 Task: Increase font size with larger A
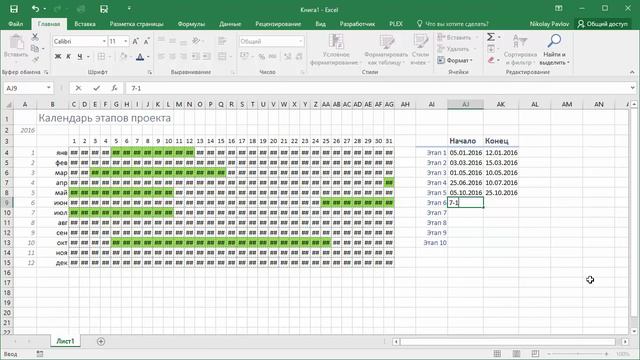tap(136, 41)
